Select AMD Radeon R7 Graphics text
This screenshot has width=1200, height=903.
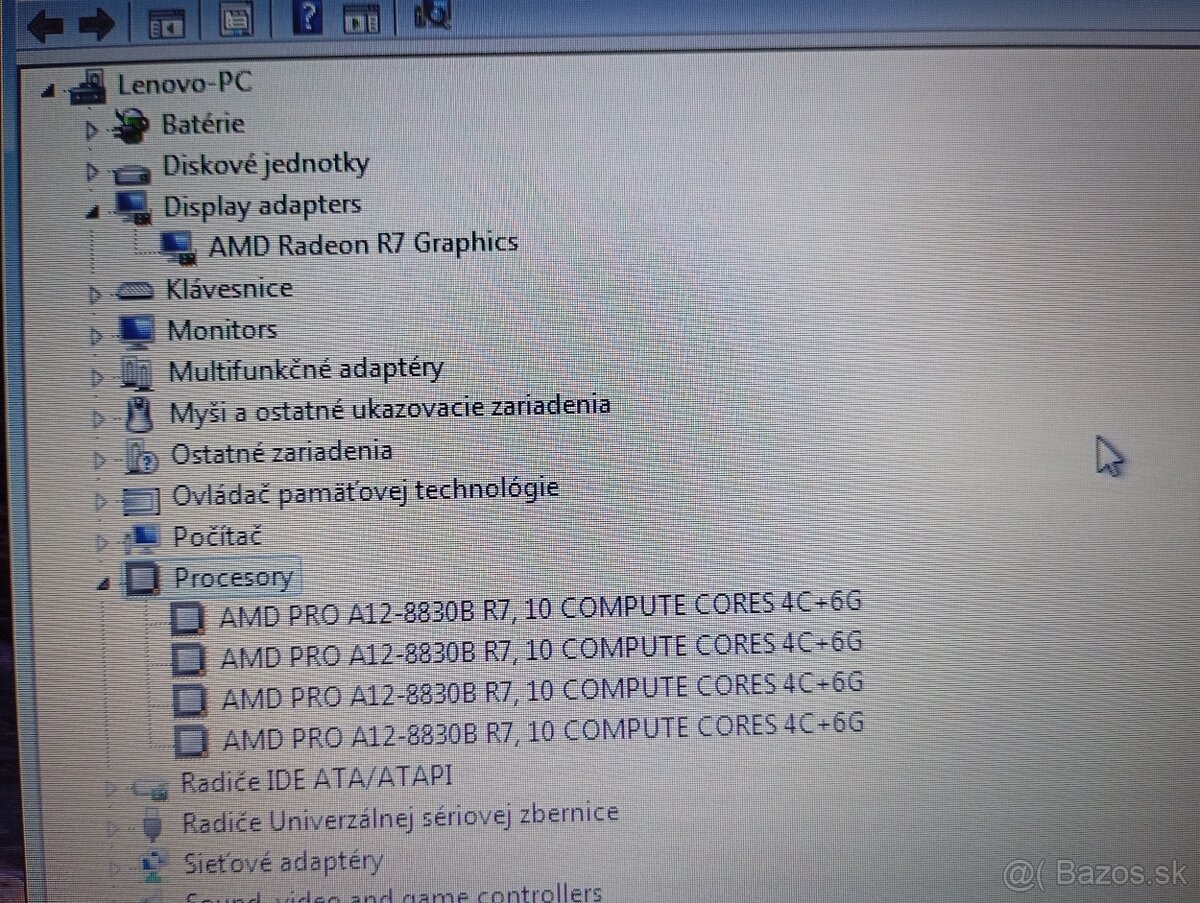364,243
